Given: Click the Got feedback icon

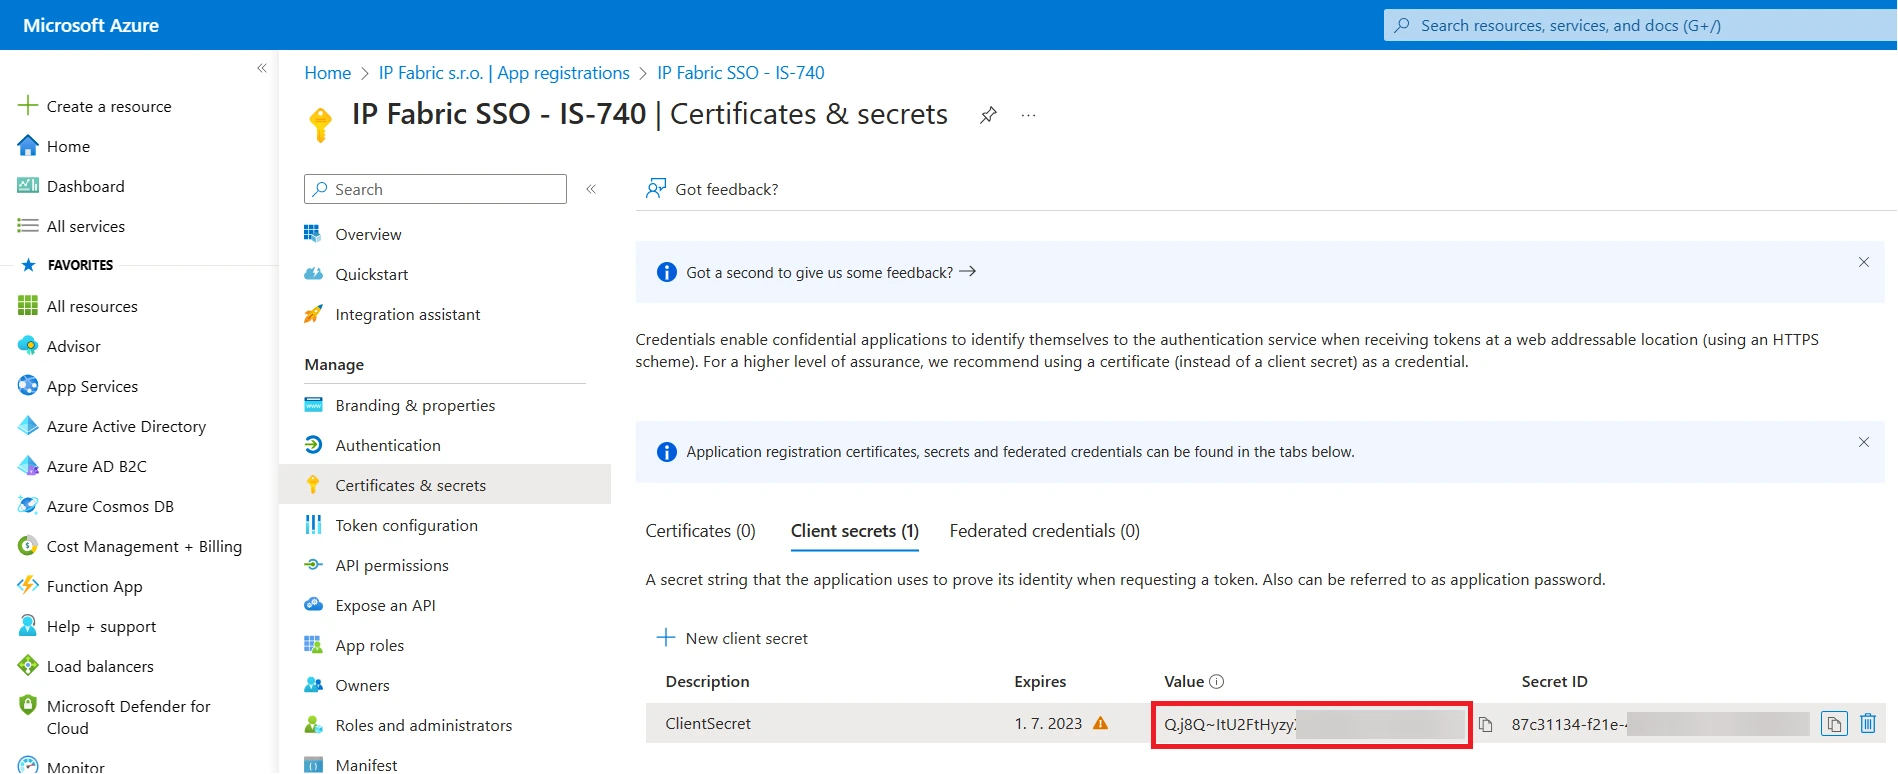Looking at the screenshot, I should [656, 189].
